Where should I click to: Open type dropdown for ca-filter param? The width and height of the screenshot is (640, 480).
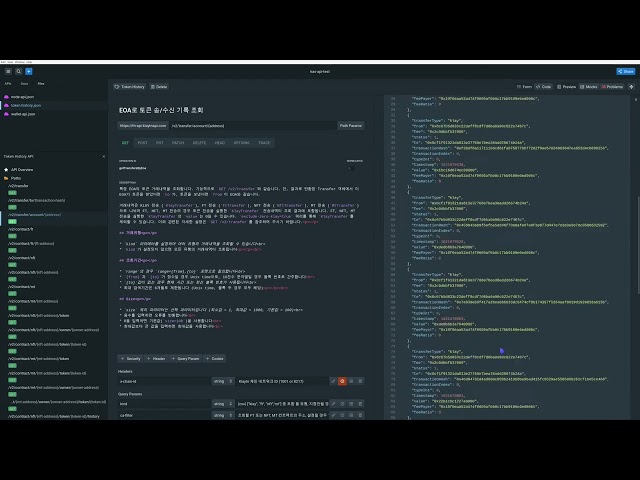tap(222, 415)
